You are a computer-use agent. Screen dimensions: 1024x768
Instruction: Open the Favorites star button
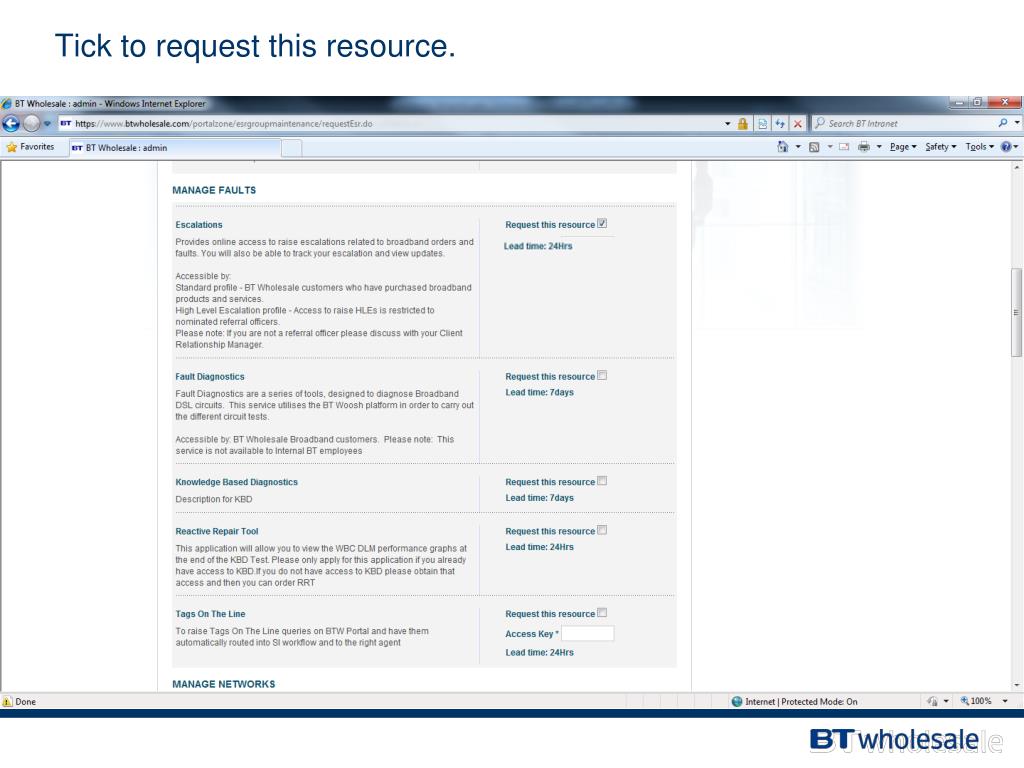pyautogui.click(x=30, y=147)
